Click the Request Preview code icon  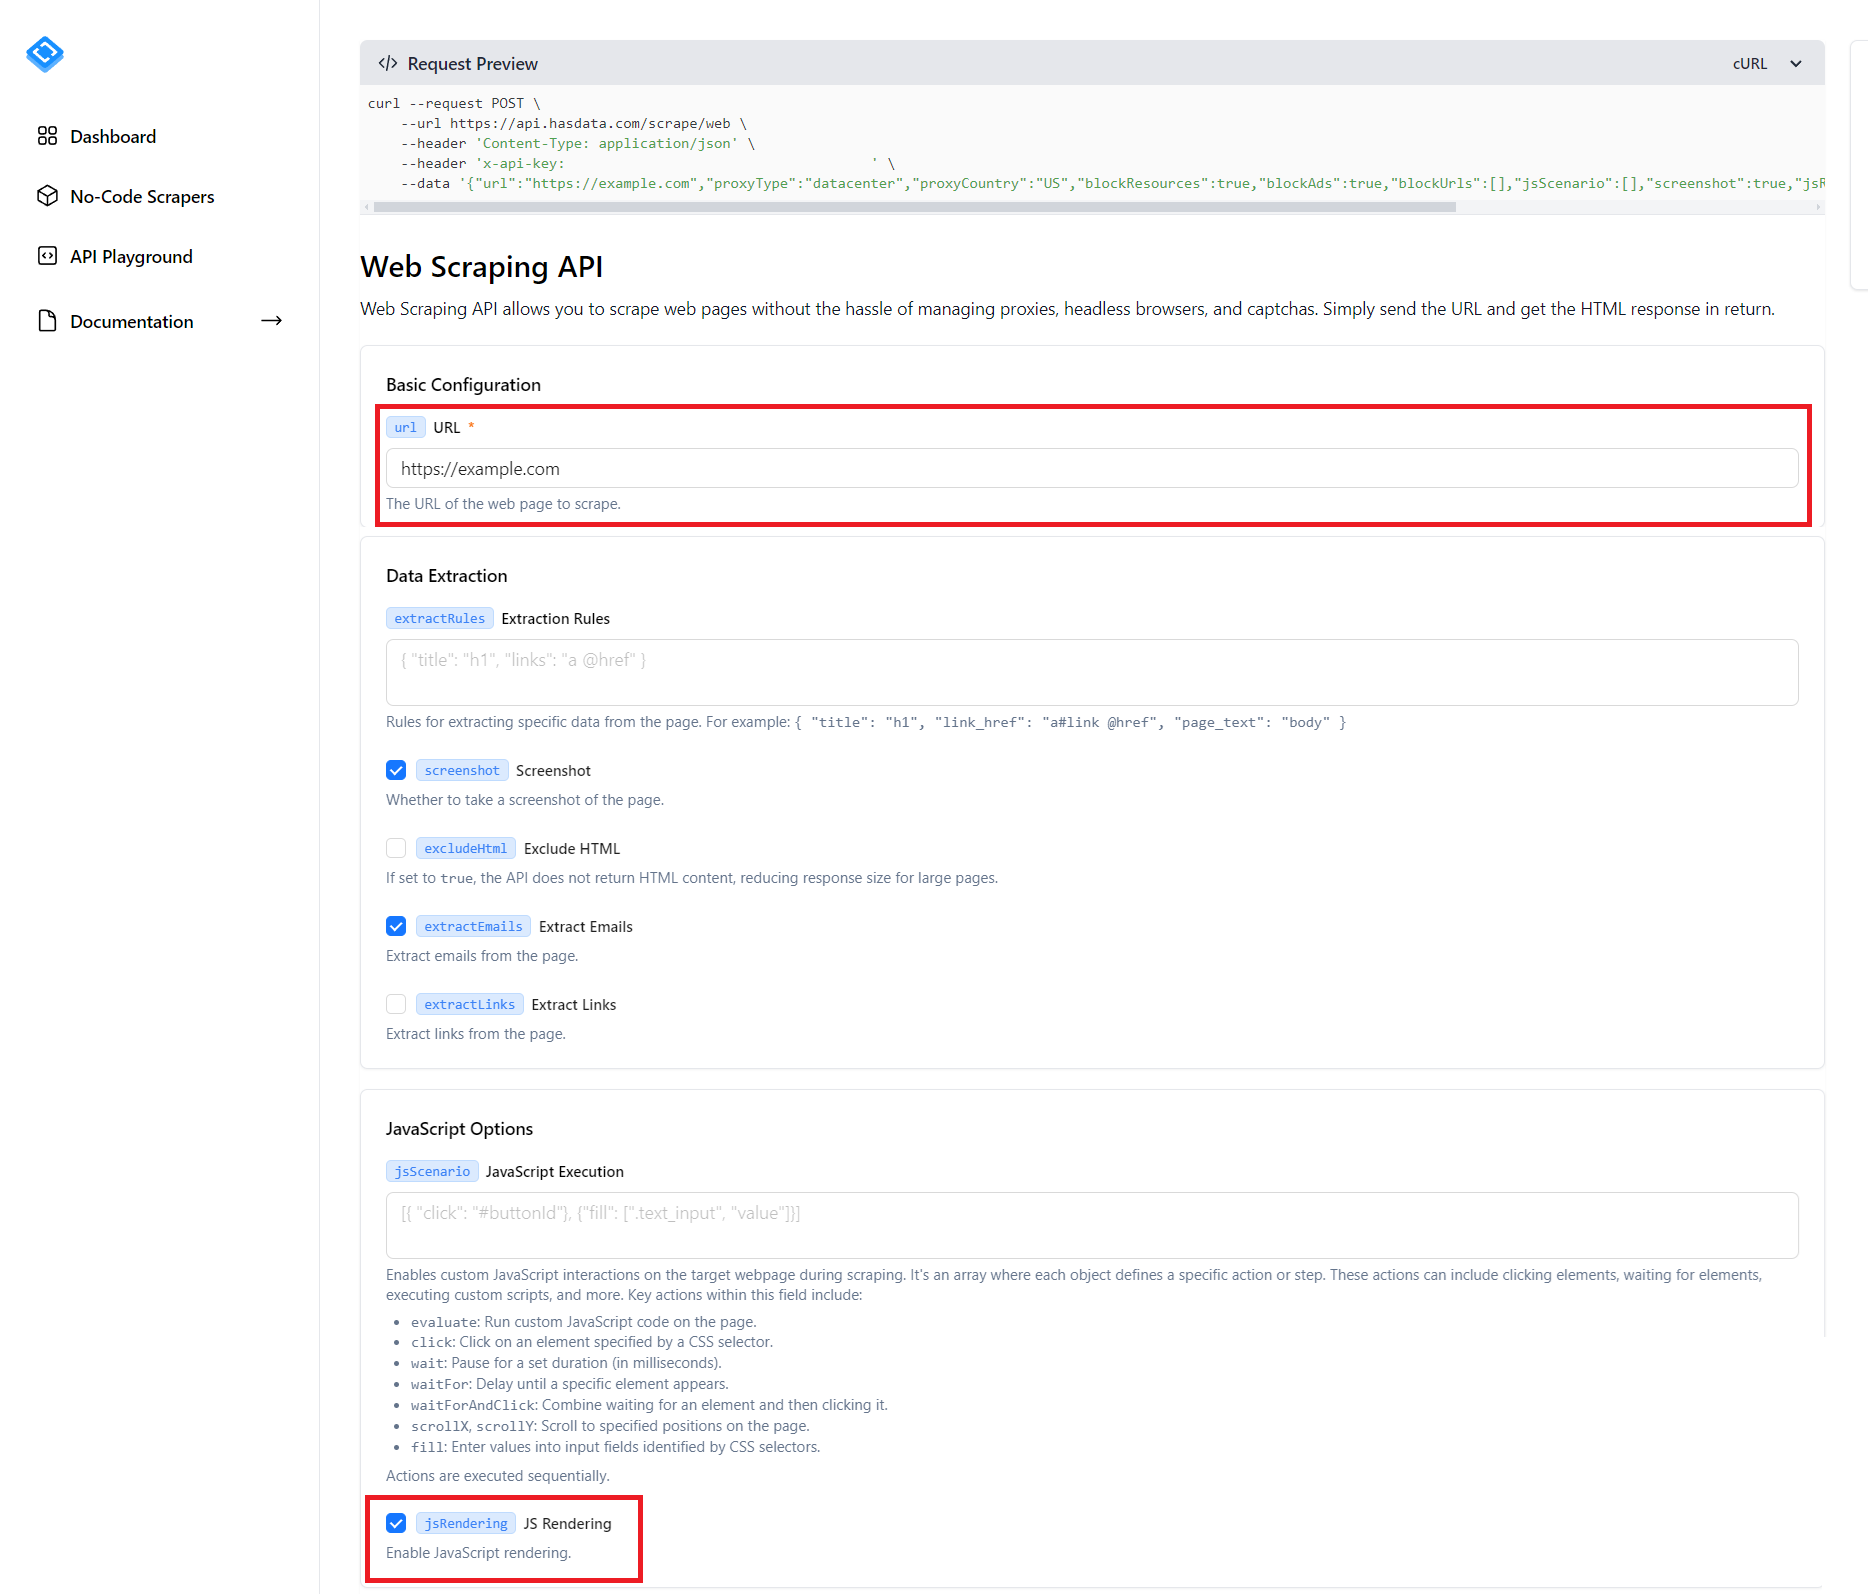[388, 63]
